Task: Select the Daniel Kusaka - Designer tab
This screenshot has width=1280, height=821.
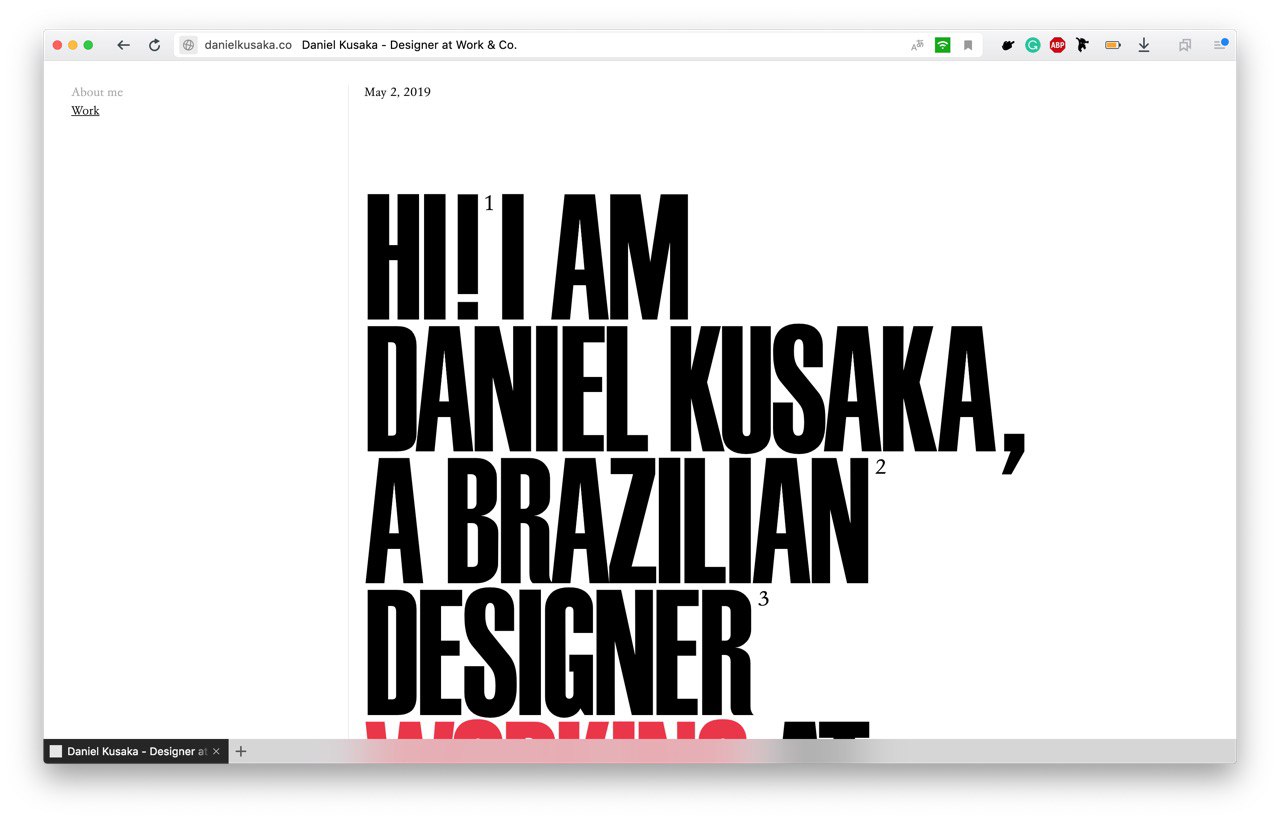Action: pyautogui.click(x=136, y=751)
